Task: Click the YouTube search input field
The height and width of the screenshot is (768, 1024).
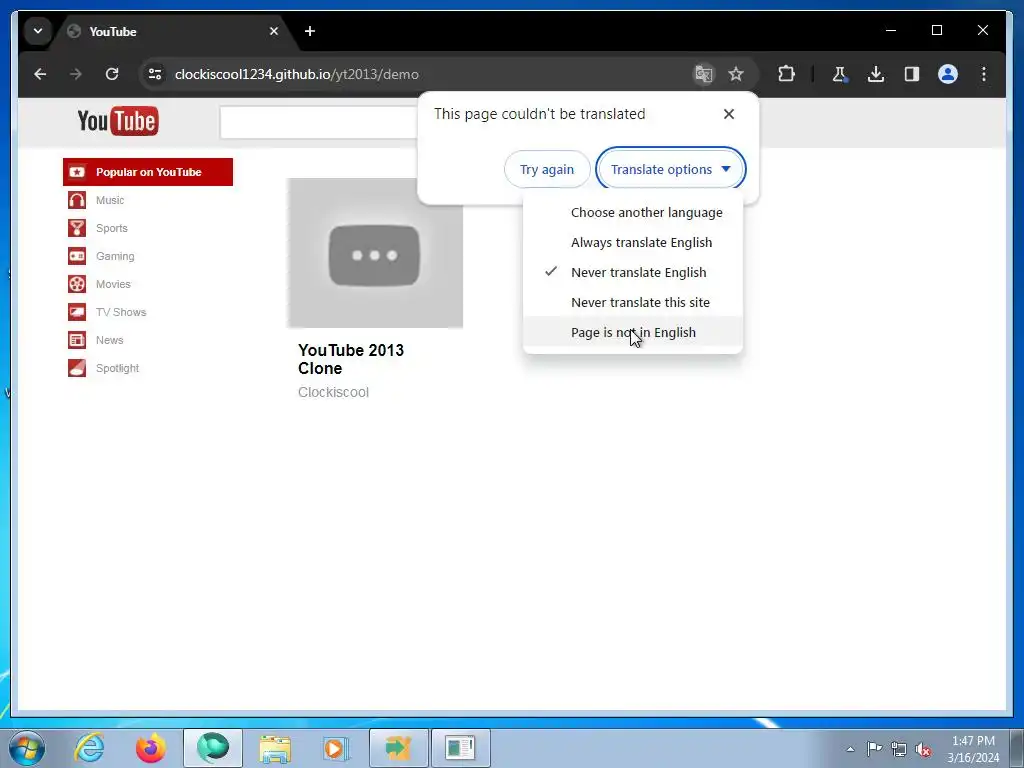Action: (x=319, y=122)
